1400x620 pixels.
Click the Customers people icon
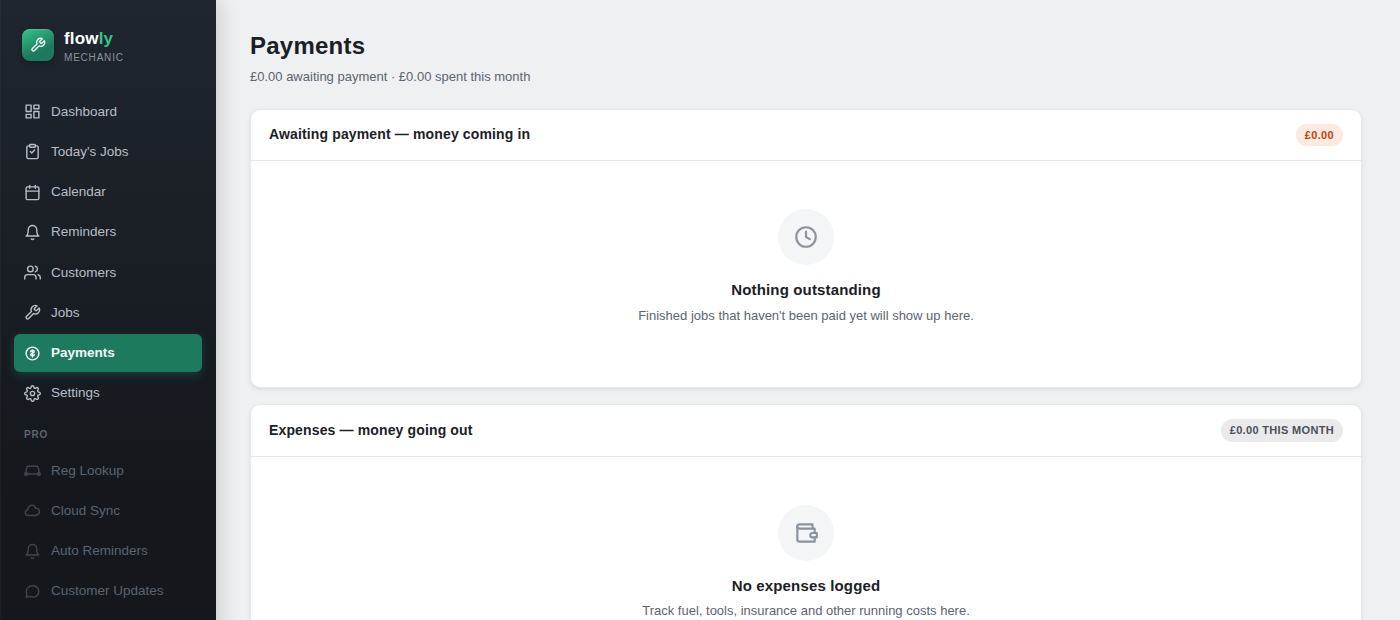pyautogui.click(x=33, y=272)
